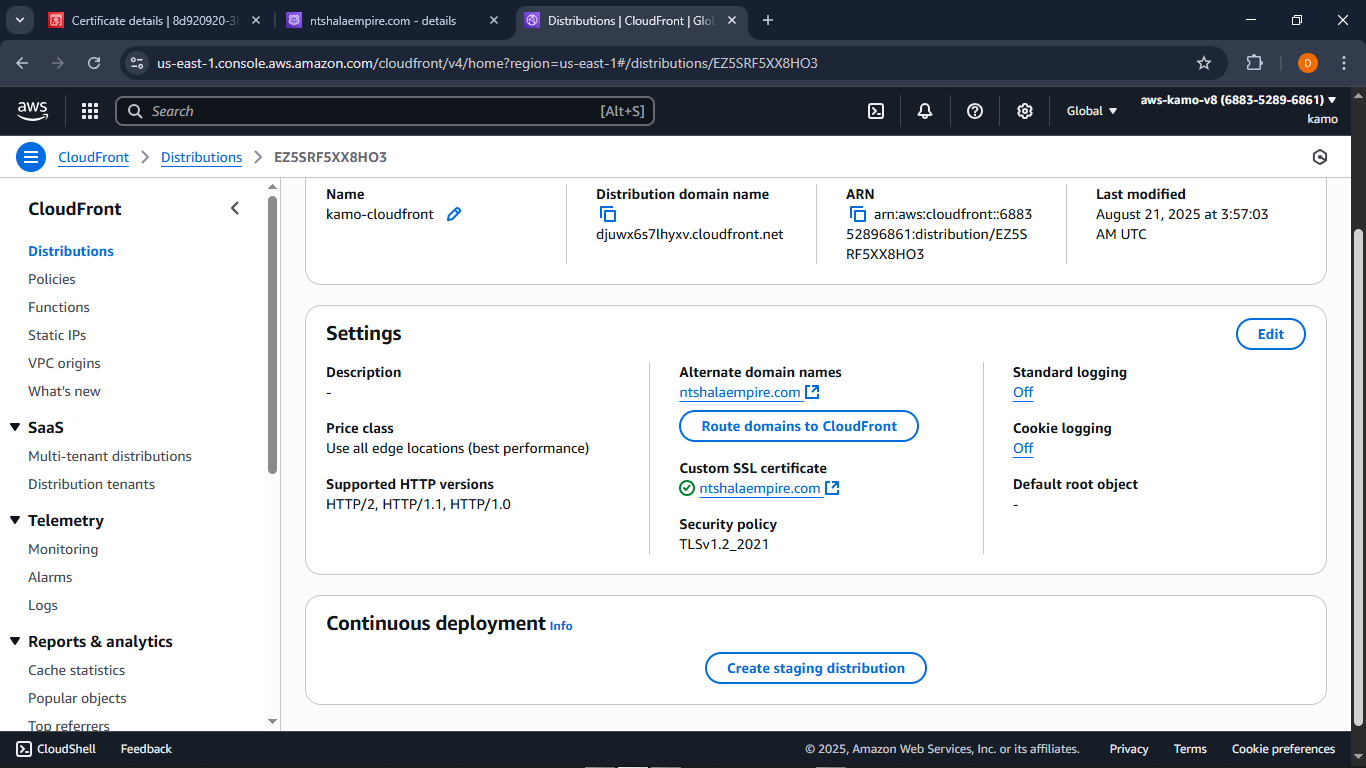The width and height of the screenshot is (1366, 768).
Task: Click inside the AWS search field
Action: [385, 111]
